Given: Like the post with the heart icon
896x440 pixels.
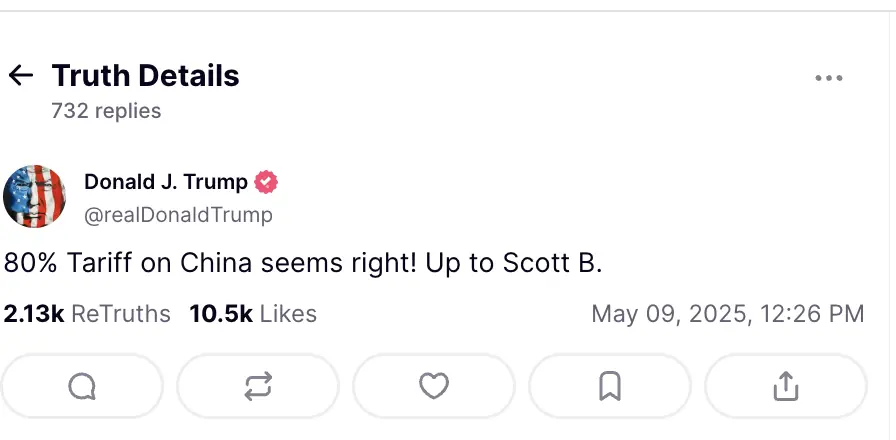Looking at the screenshot, I should pos(433,386).
